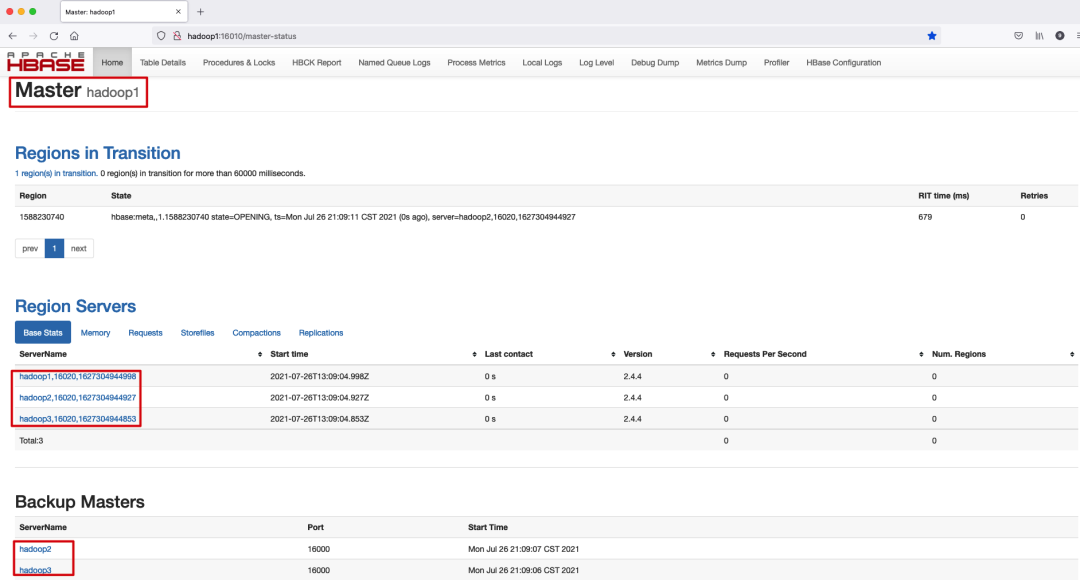The width and height of the screenshot is (1080, 580).
Task: Select hadoop2 backup master start time
Action: click(x=523, y=549)
